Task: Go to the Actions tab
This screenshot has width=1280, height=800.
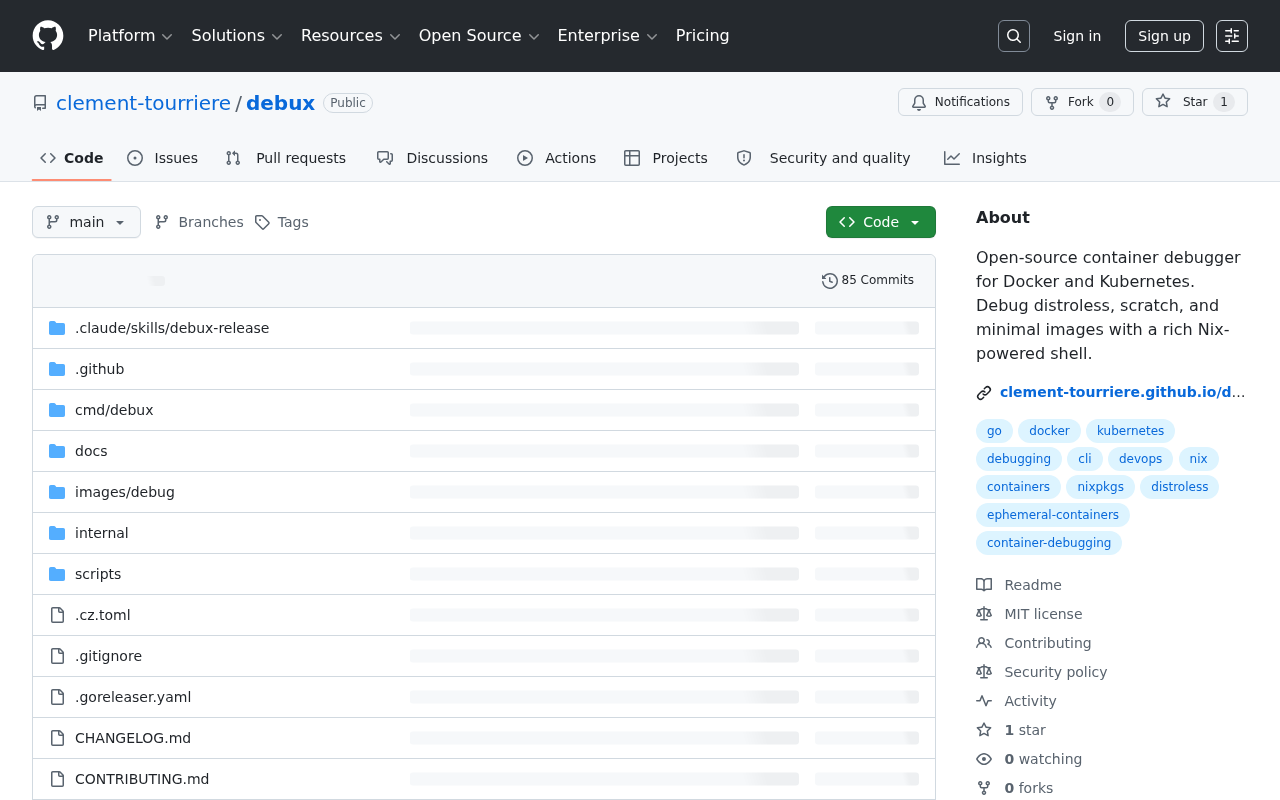Action: coord(557,158)
